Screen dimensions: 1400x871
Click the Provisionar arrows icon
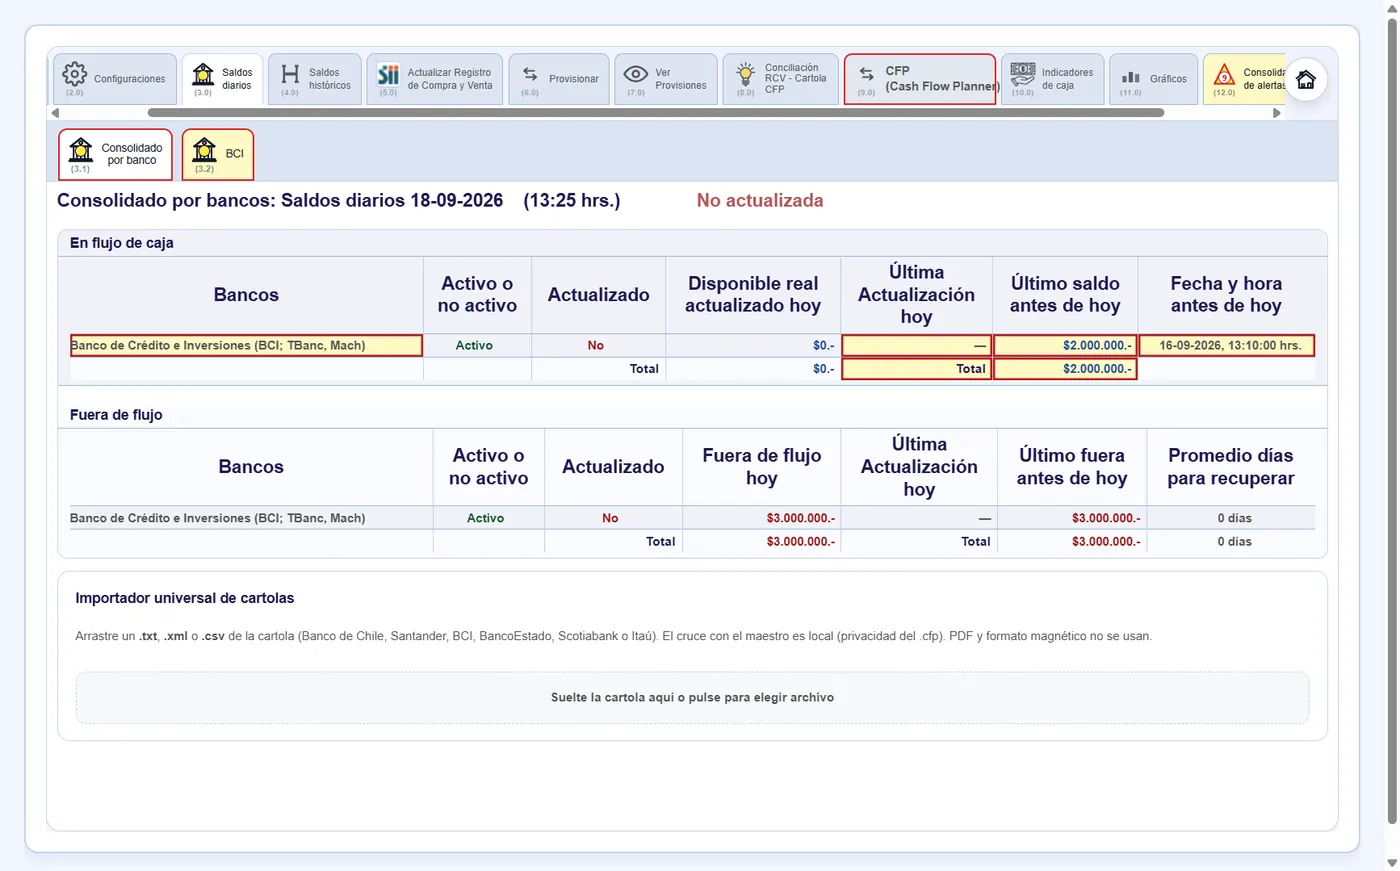coord(530,75)
